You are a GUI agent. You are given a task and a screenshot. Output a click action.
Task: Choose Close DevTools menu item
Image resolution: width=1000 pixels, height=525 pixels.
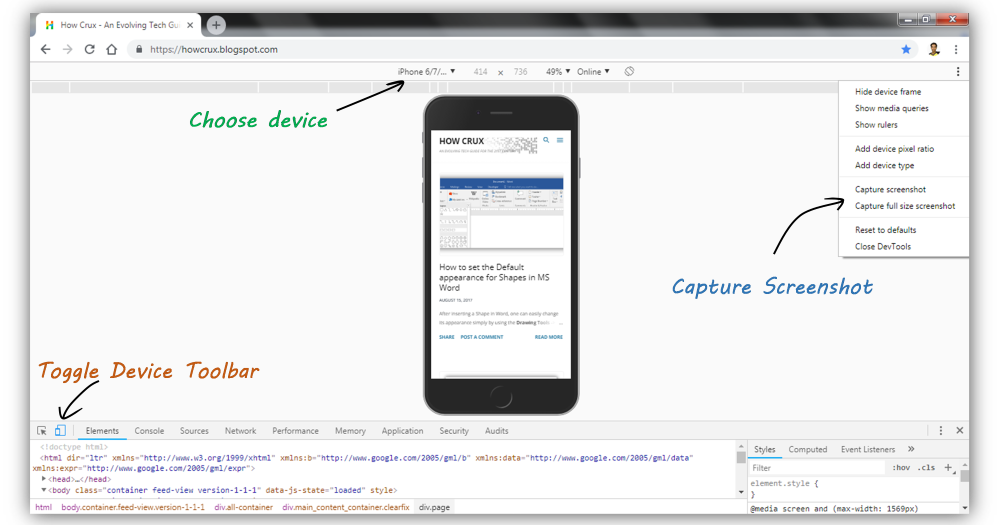click(883, 246)
